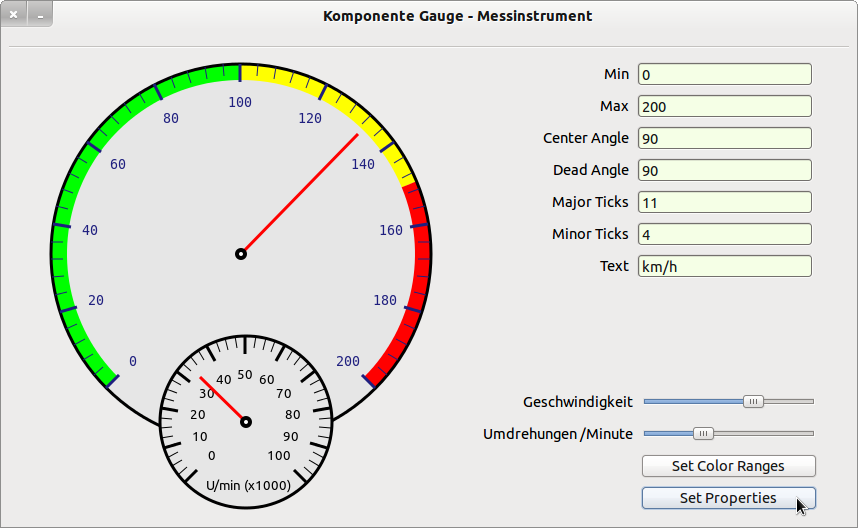Minimize the Komponente Gauge window
Screen dimensions: 858x528
[x=40, y=16]
